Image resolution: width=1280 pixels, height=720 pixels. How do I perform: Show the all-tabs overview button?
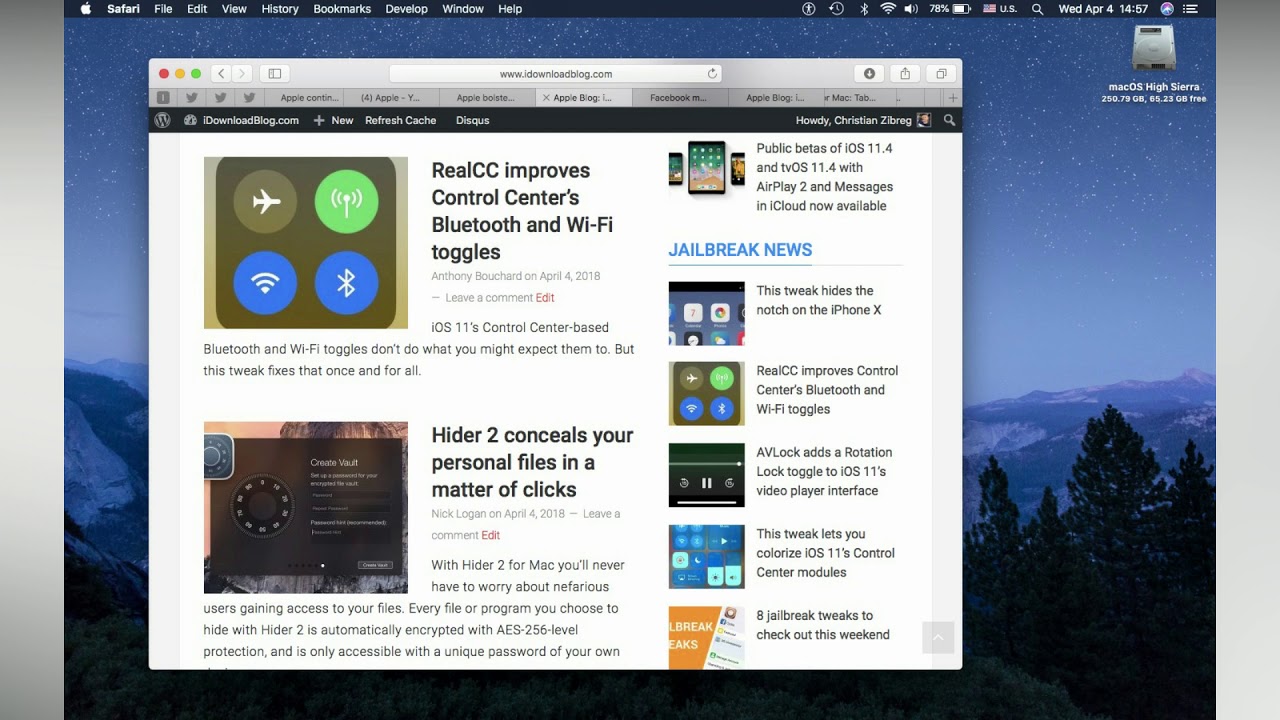point(941,73)
